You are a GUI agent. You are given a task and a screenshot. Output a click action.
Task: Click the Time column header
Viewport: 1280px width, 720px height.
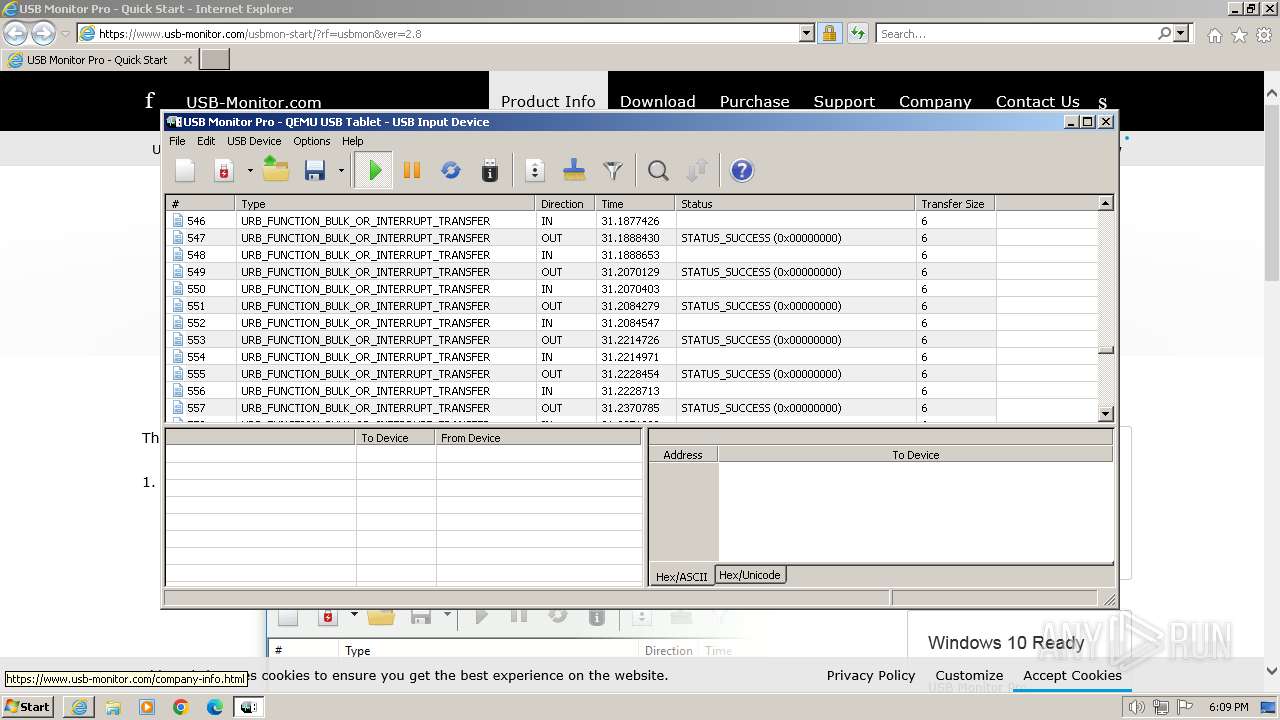[x=635, y=204]
